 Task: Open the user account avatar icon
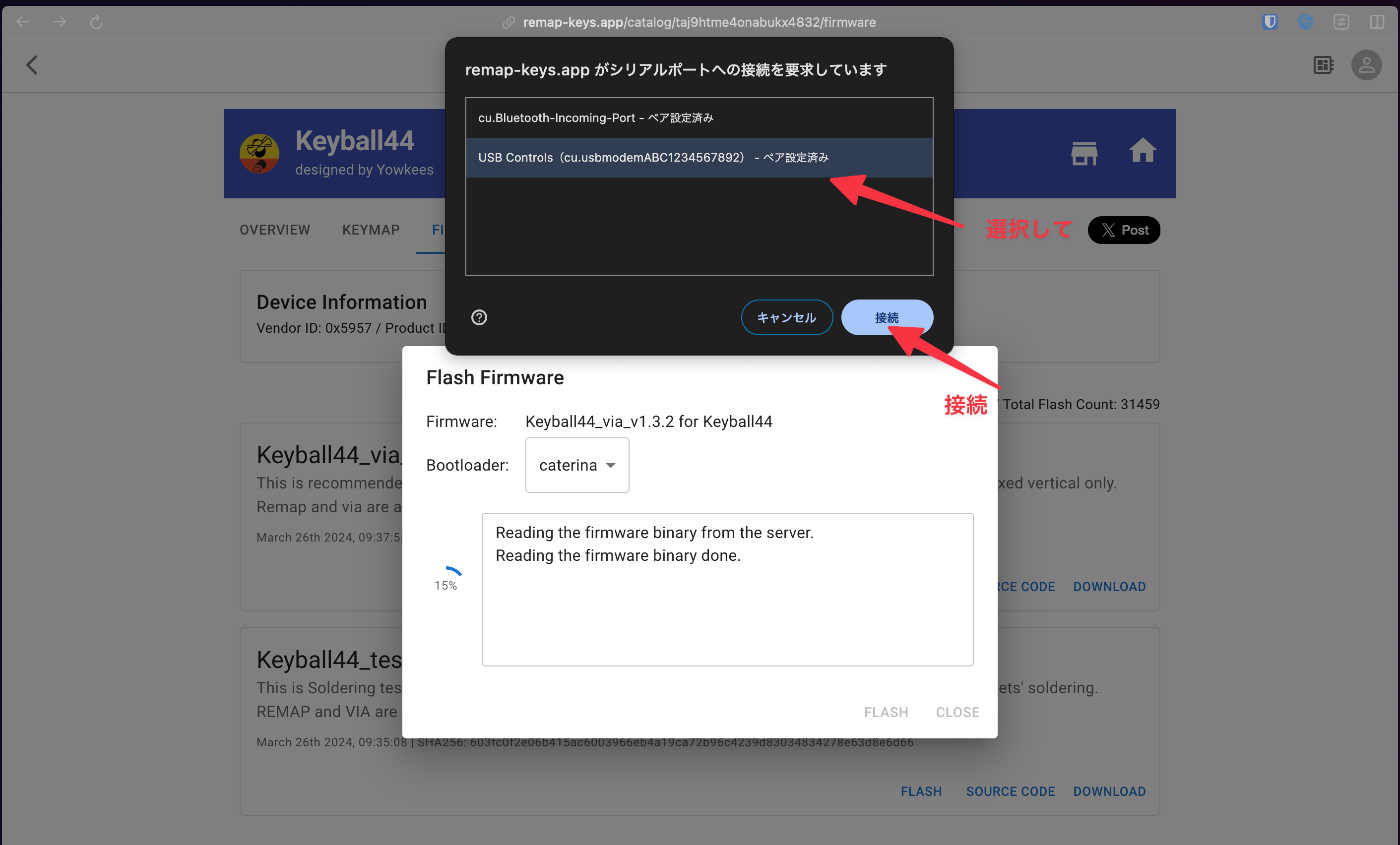click(x=1366, y=65)
